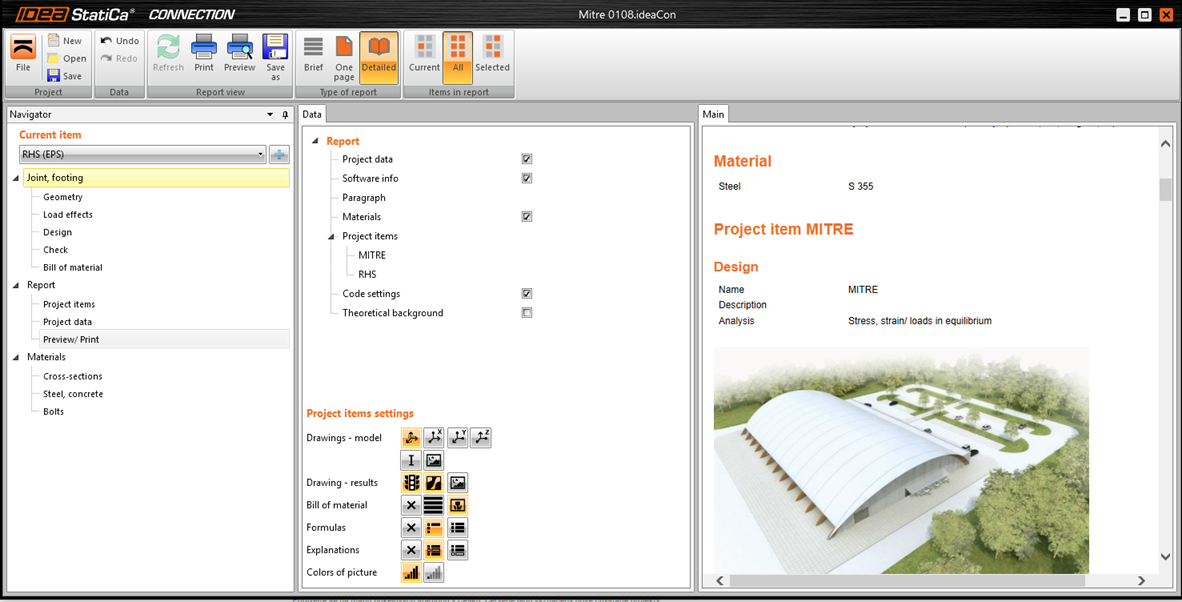Image resolution: width=1182 pixels, height=602 pixels.
Task: Collapse the Project items tree node
Action: point(332,237)
